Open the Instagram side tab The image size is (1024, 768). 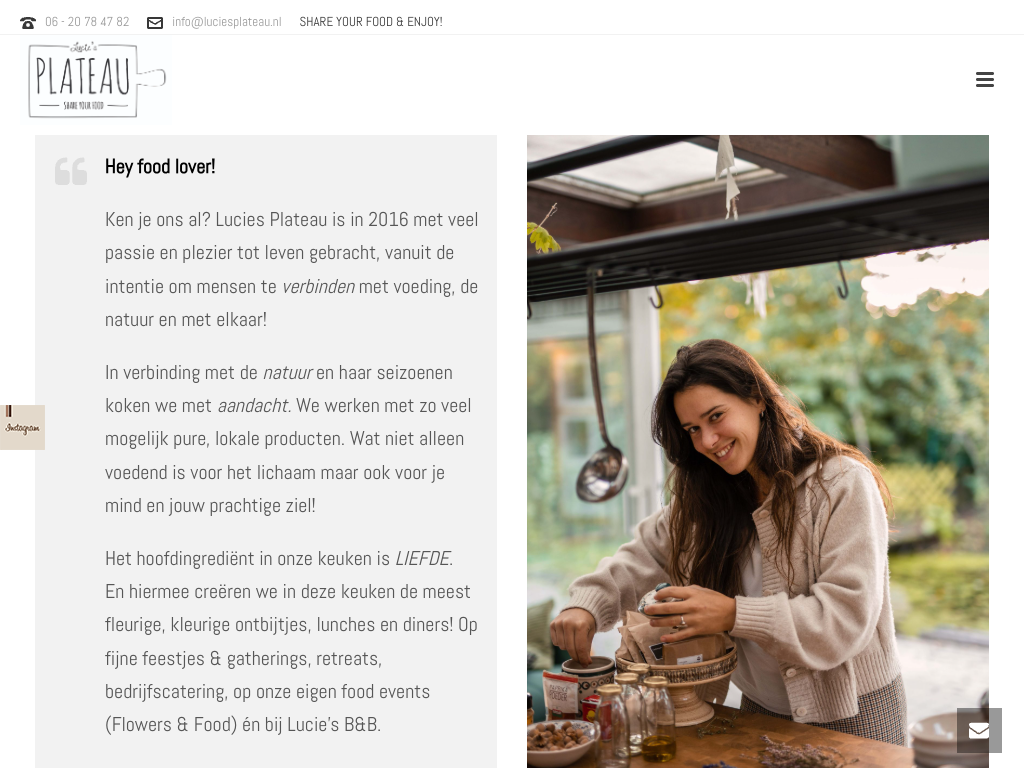click(22, 427)
